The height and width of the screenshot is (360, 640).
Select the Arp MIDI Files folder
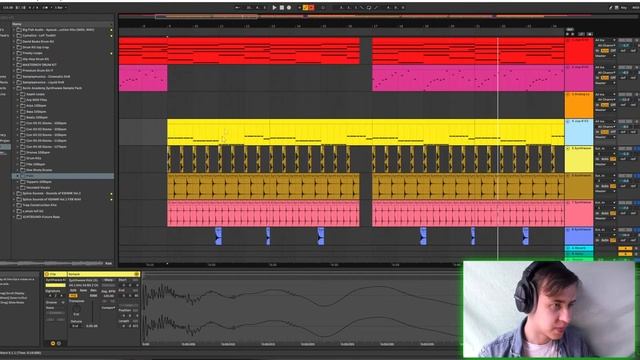pyautogui.click(x=36, y=100)
